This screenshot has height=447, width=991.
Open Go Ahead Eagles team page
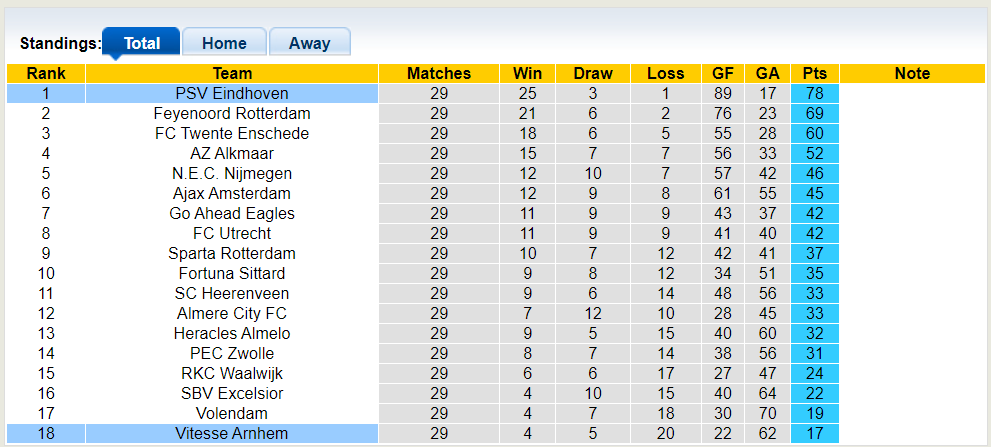(x=232, y=213)
